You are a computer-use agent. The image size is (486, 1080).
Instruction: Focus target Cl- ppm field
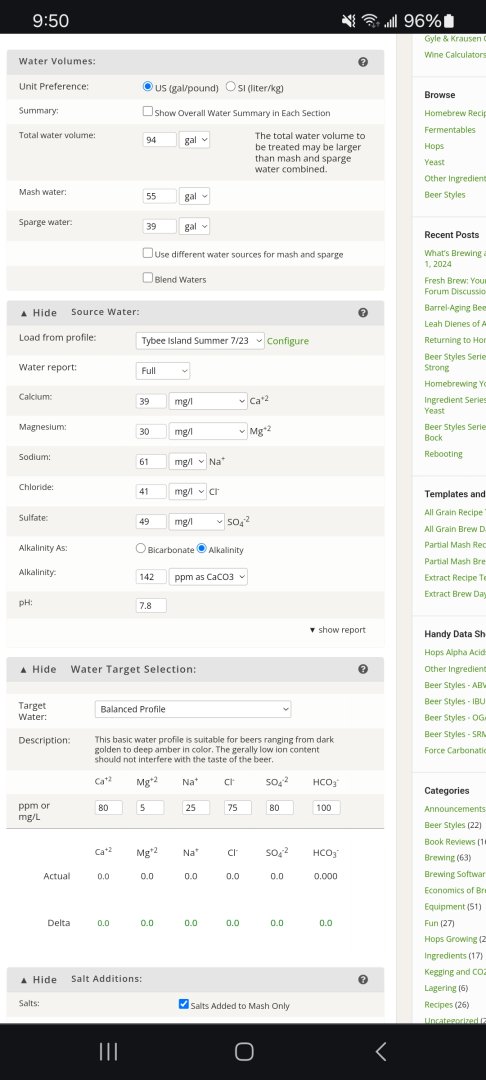point(237,808)
